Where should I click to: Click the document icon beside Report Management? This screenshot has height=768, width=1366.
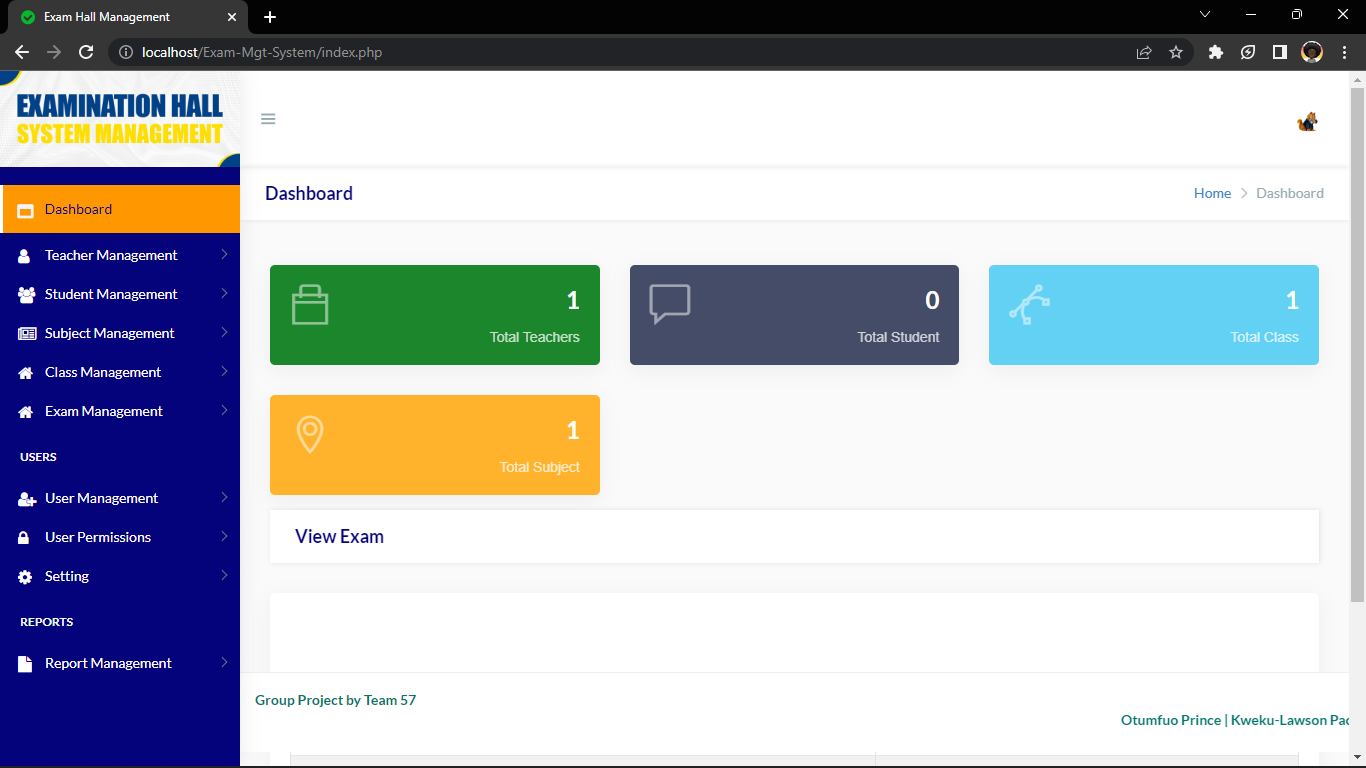24,663
